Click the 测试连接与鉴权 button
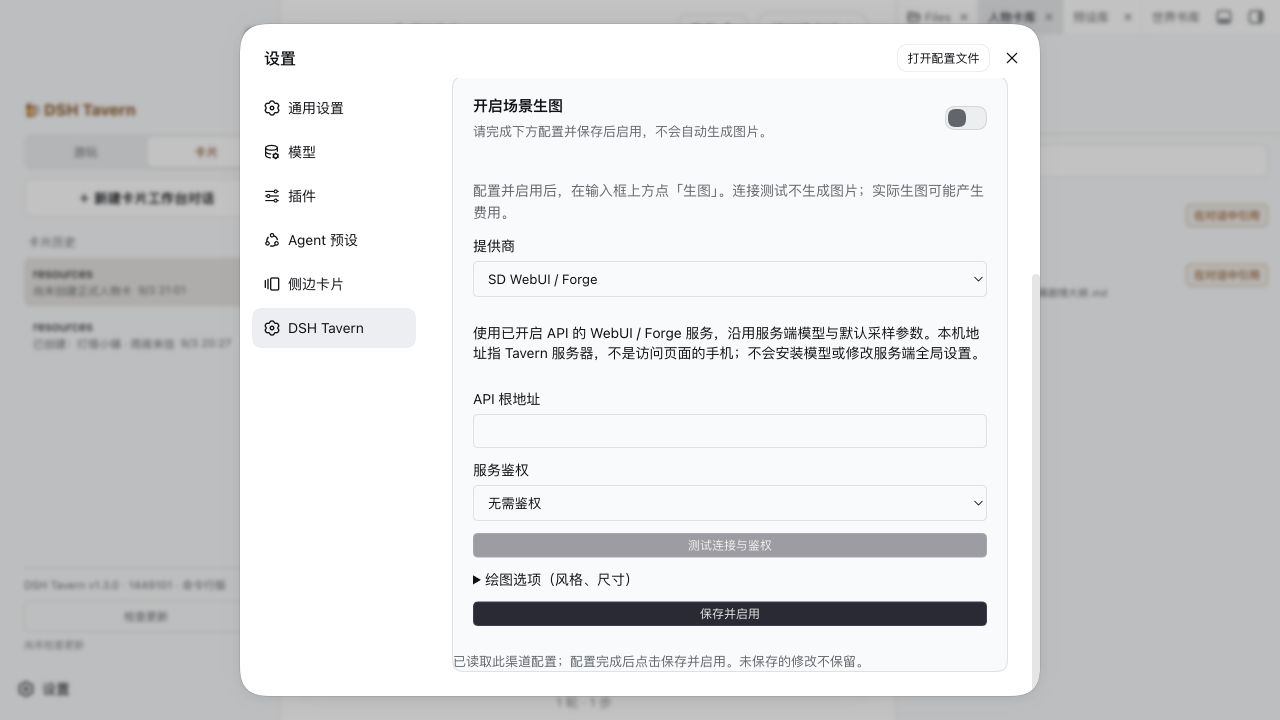Viewport: 1280px width, 720px height. point(730,545)
